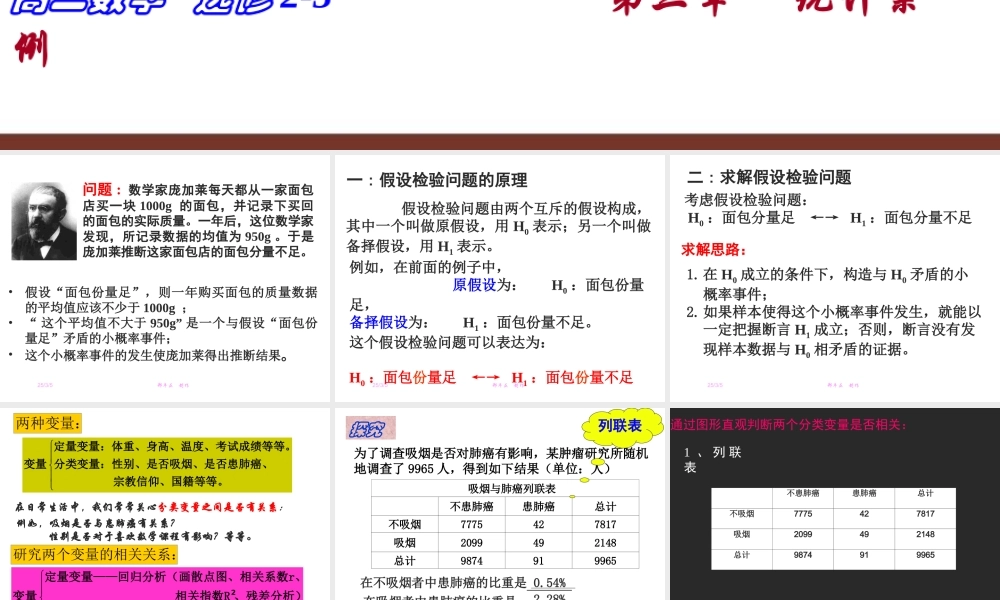
Task: Click the 探究 label graphic
Action: pyautogui.click(x=371, y=428)
